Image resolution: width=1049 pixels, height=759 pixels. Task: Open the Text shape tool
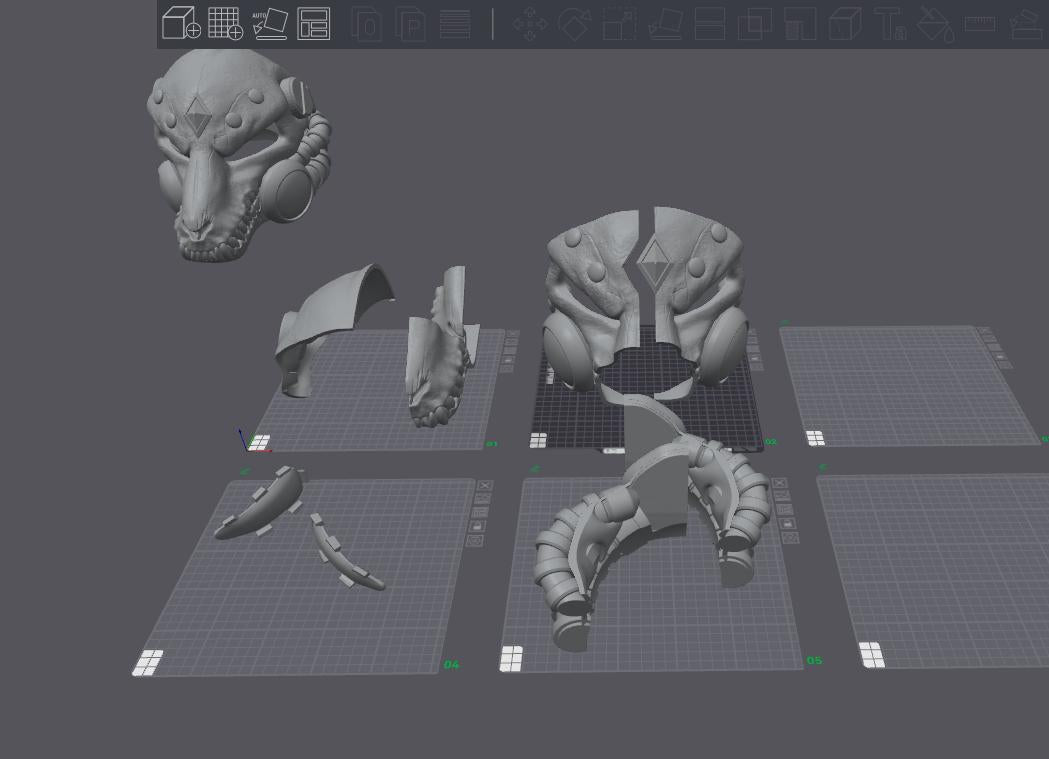coord(889,24)
